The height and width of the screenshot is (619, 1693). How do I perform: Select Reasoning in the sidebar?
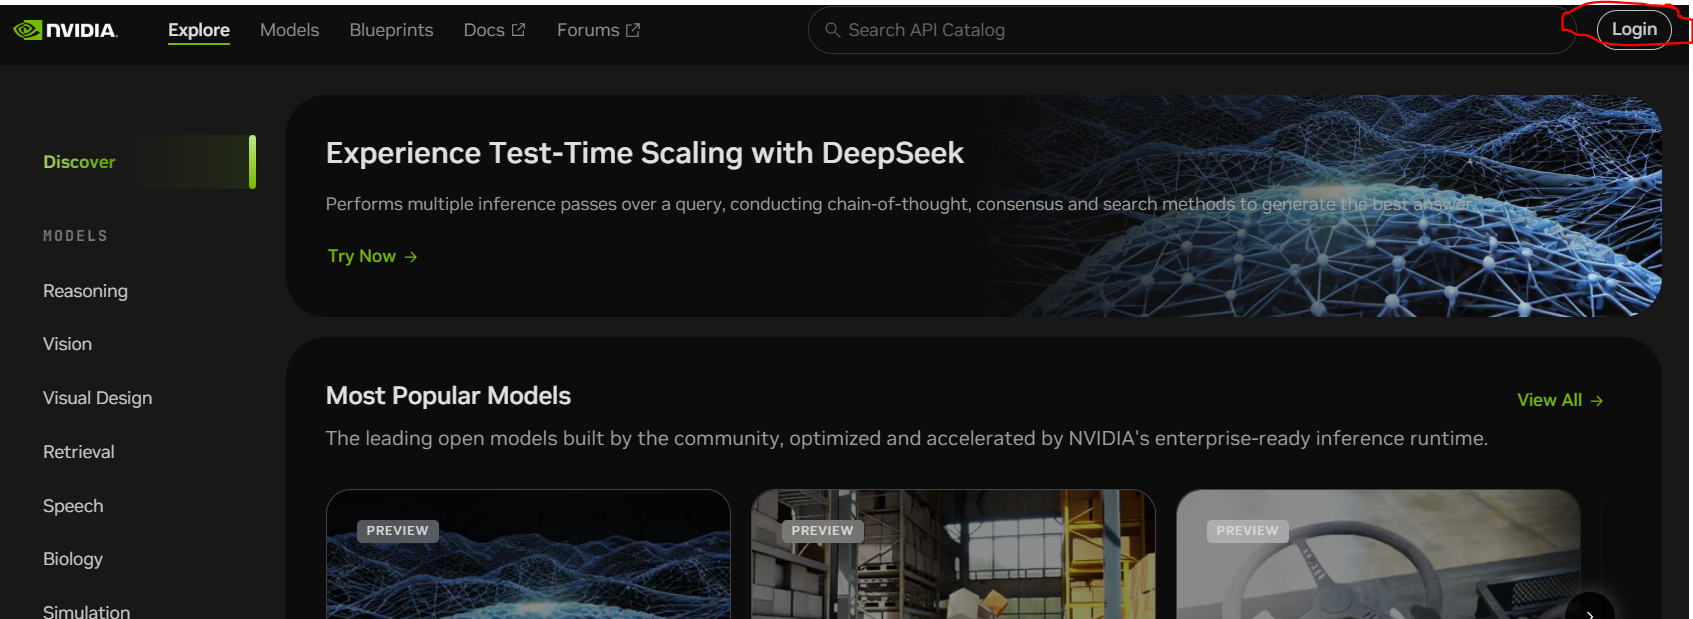point(86,291)
